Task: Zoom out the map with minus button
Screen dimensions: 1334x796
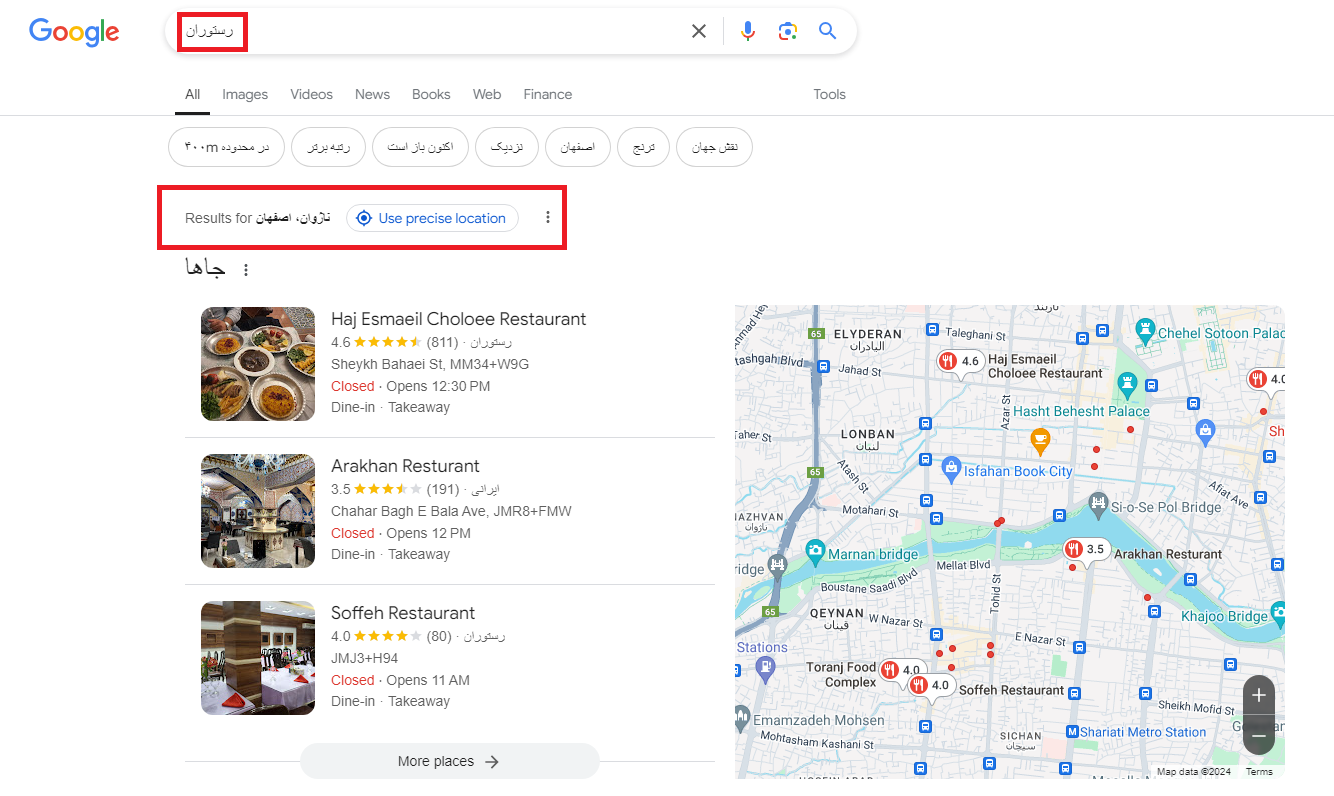Action: 1259,735
